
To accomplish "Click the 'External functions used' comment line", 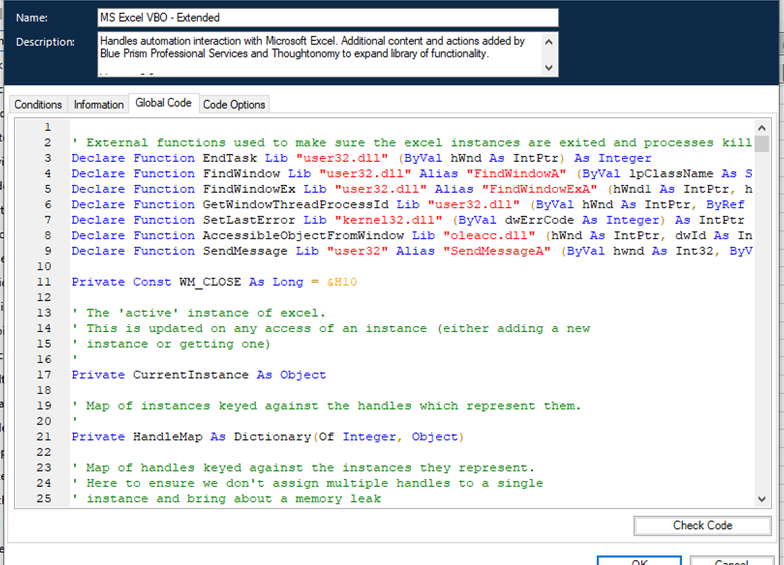I will tap(412, 142).
